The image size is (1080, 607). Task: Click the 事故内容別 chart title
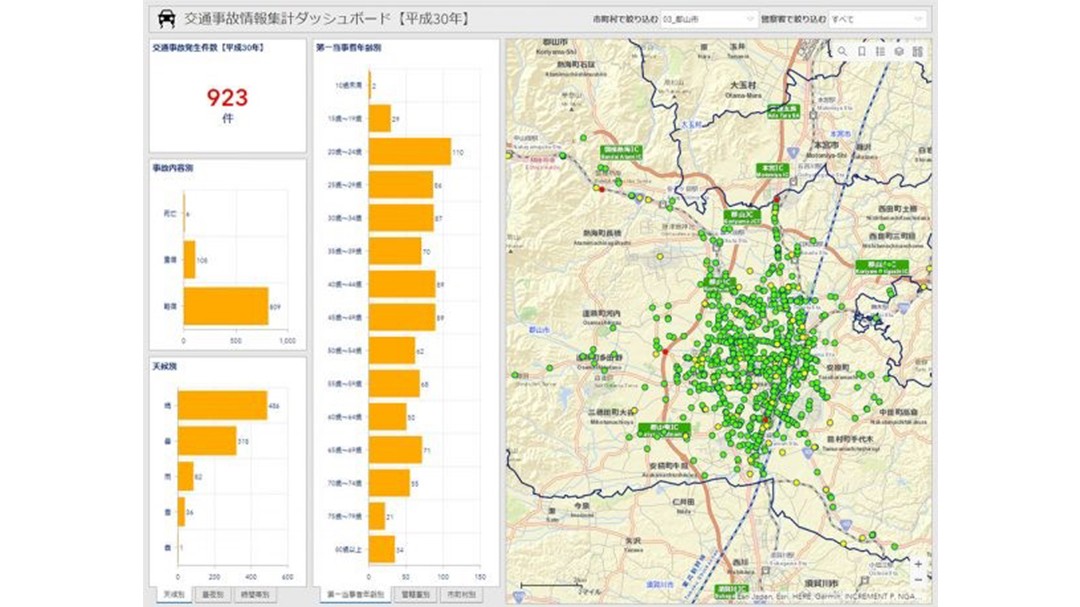click(172, 167)
